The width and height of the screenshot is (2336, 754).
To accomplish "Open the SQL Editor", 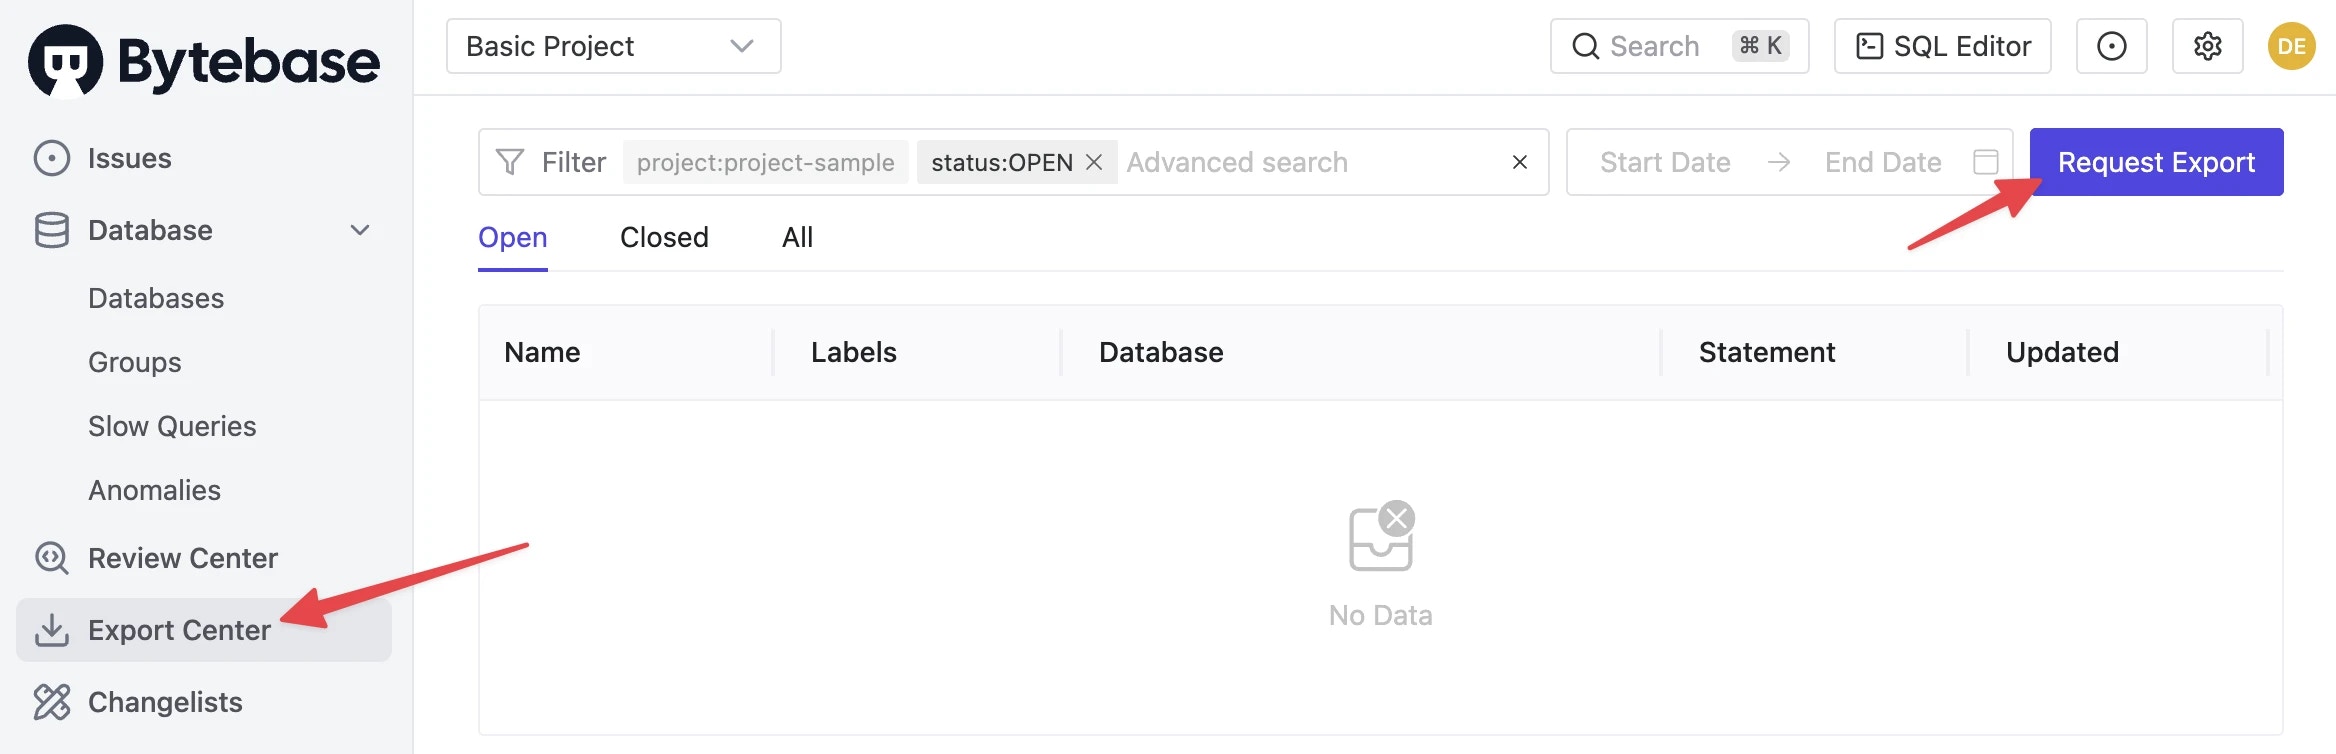I will tap(1943, 46).
